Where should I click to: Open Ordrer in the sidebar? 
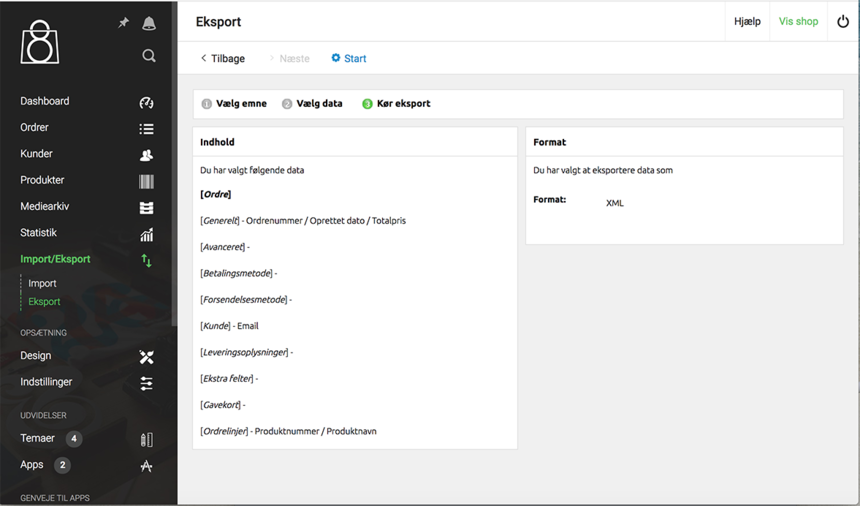(35, 128)
